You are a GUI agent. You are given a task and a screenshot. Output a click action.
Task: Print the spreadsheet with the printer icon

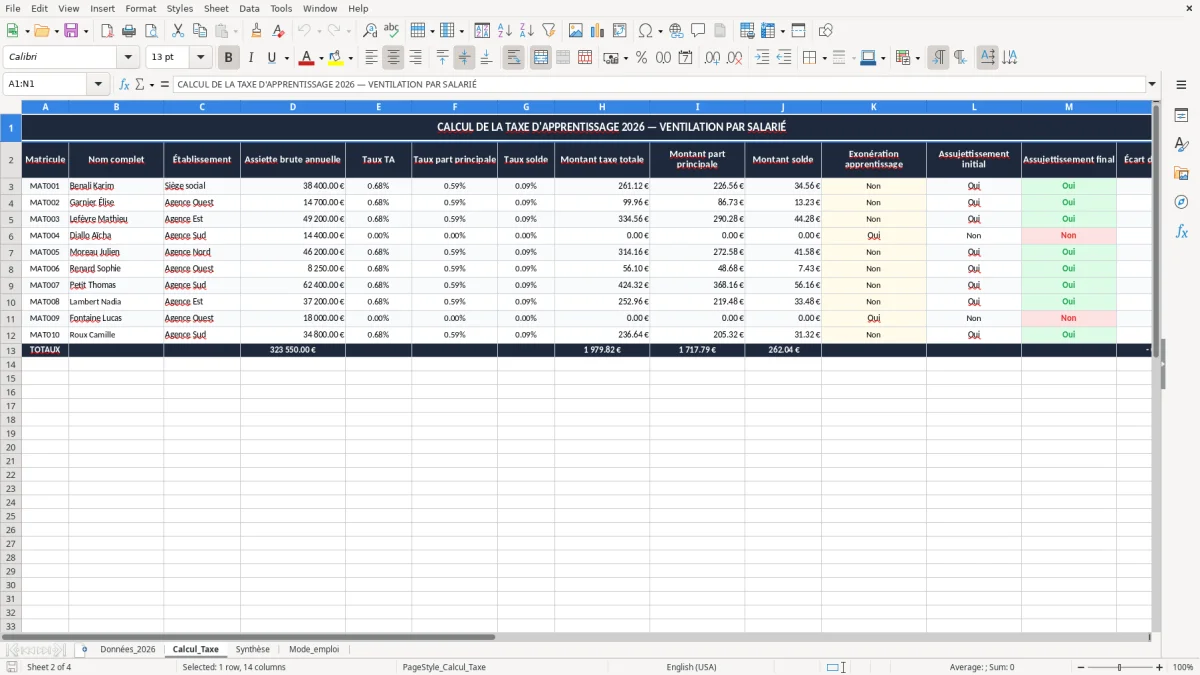tap(129, 31)
